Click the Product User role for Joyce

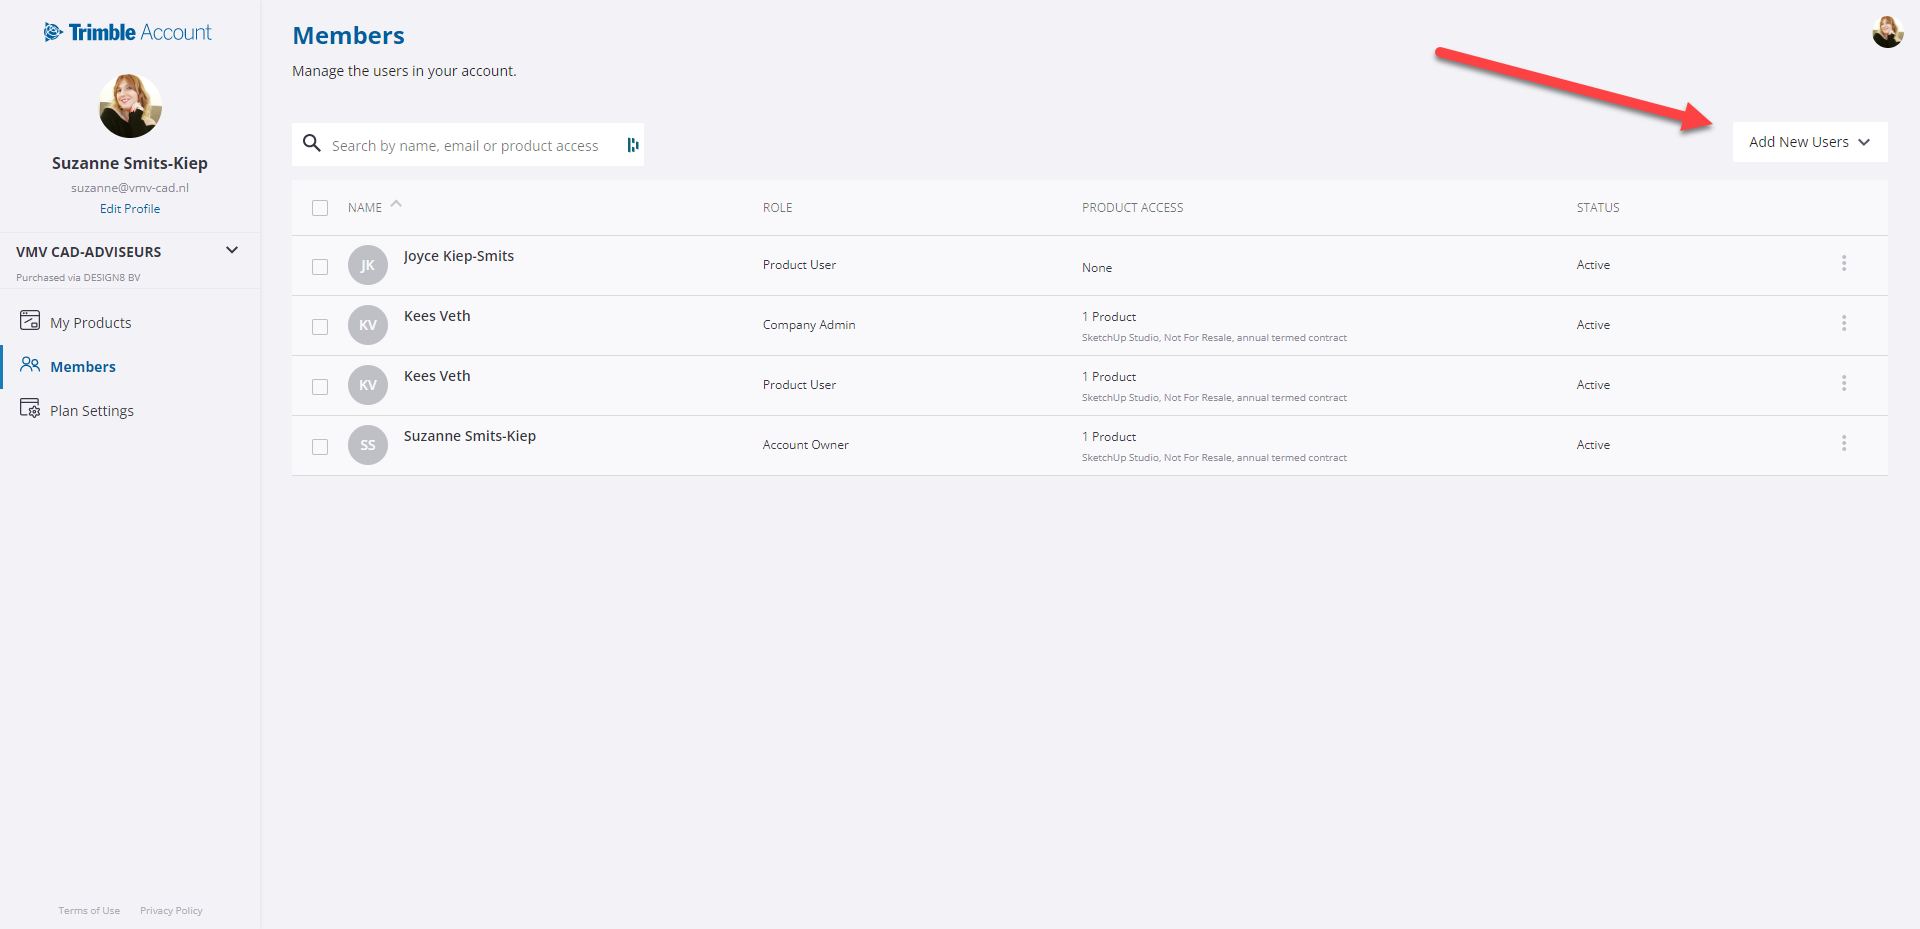pos(799,265)
